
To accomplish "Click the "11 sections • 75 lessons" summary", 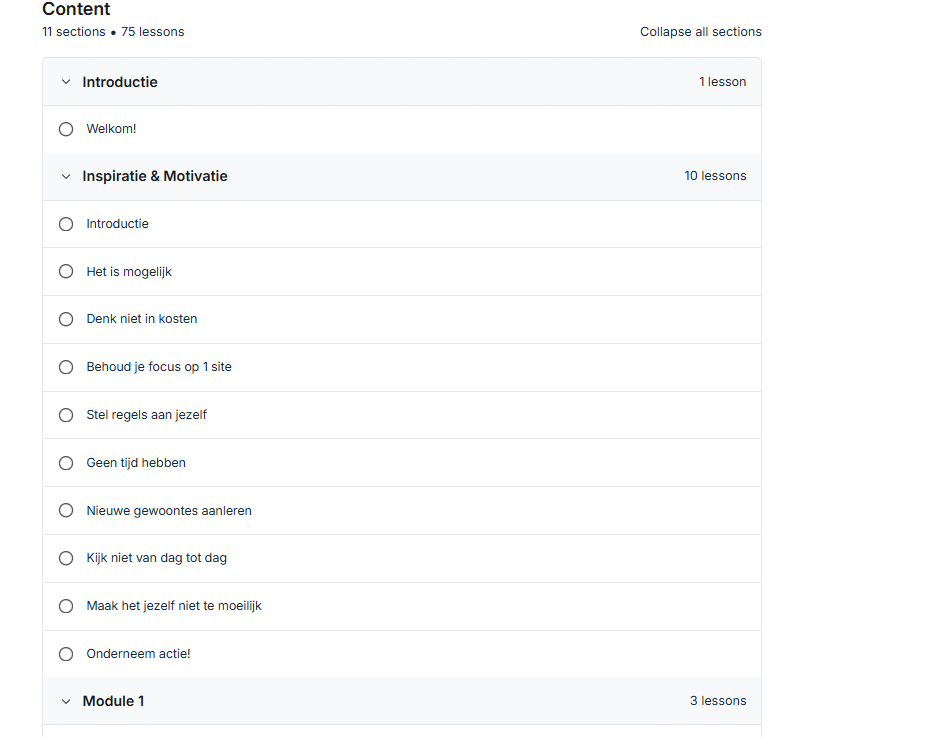I will (113, 32).
